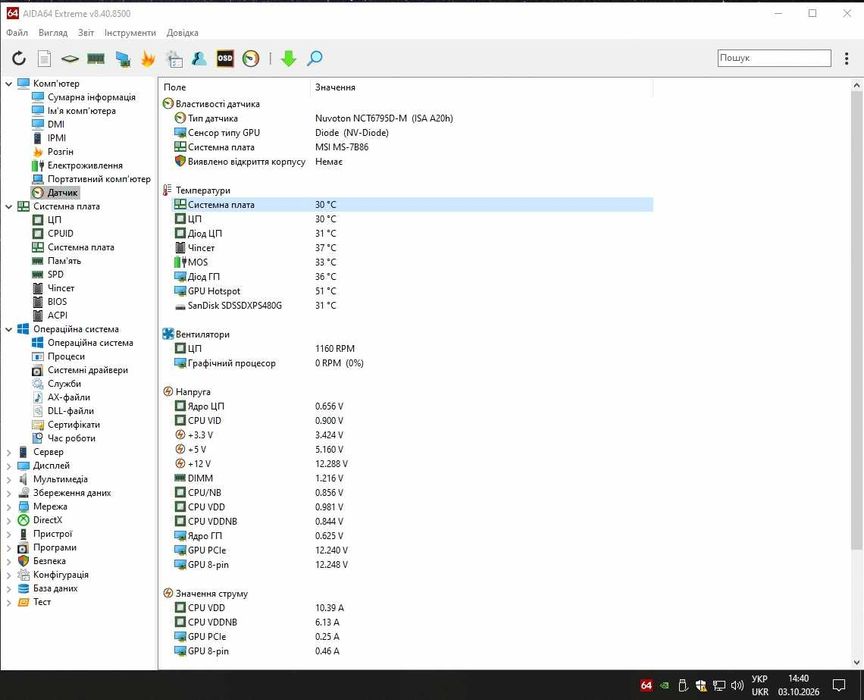
Task: Click the Пошук search field
Action: pyautogui.click(x=774, y=58)
